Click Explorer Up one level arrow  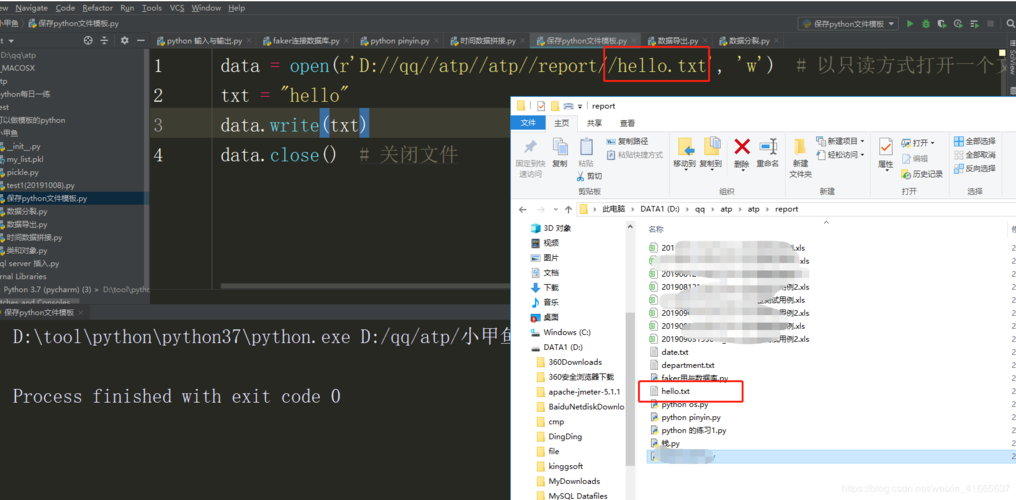(568, 209)
